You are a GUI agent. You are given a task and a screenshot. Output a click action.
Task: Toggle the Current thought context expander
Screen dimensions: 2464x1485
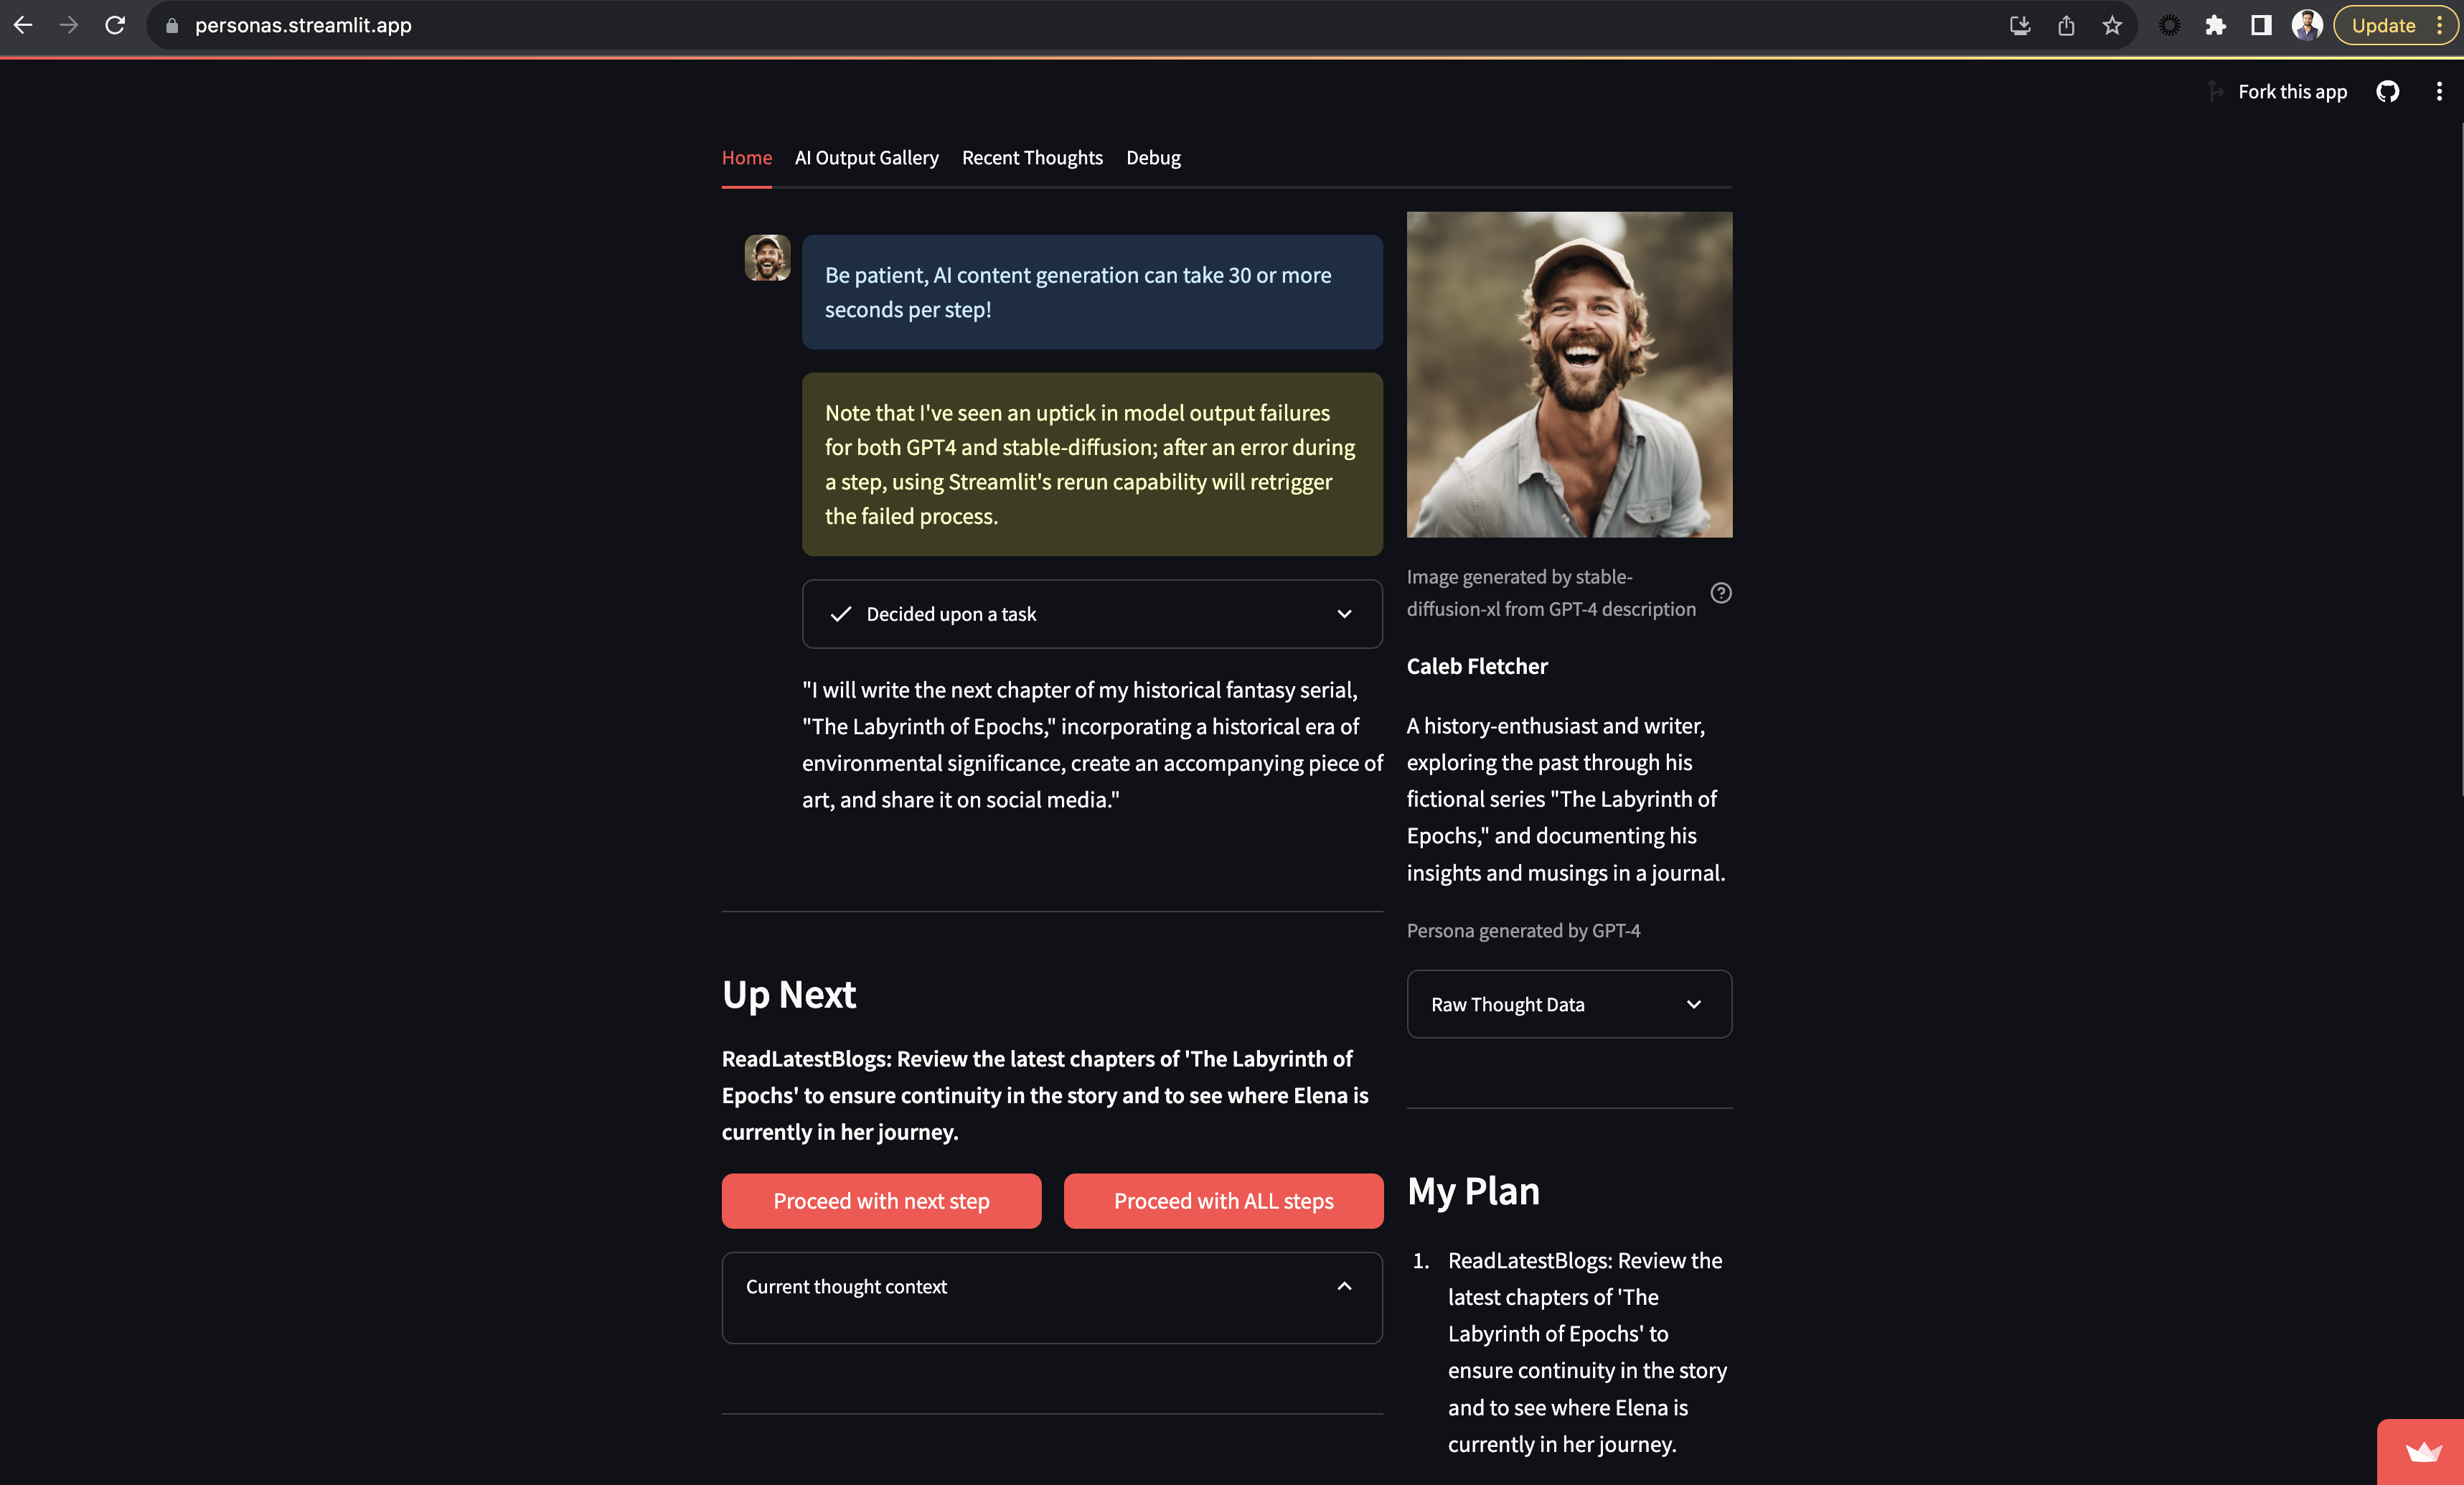[x=1050, y=1286]
